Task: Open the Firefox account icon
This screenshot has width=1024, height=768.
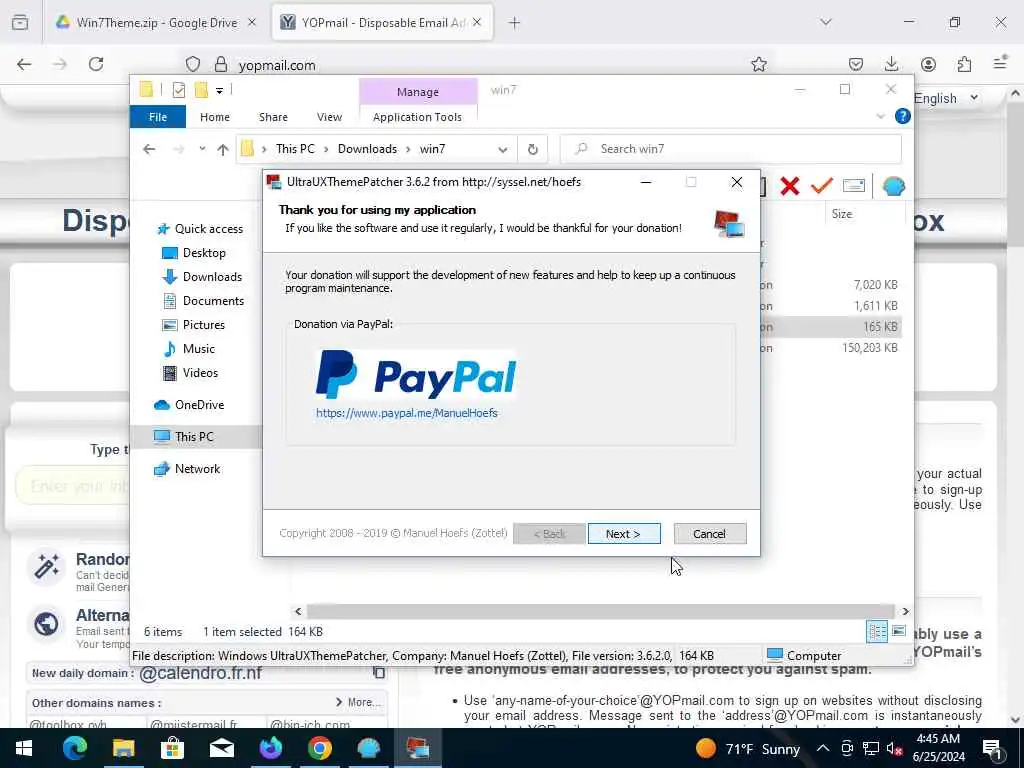Action: pos(928,64)
